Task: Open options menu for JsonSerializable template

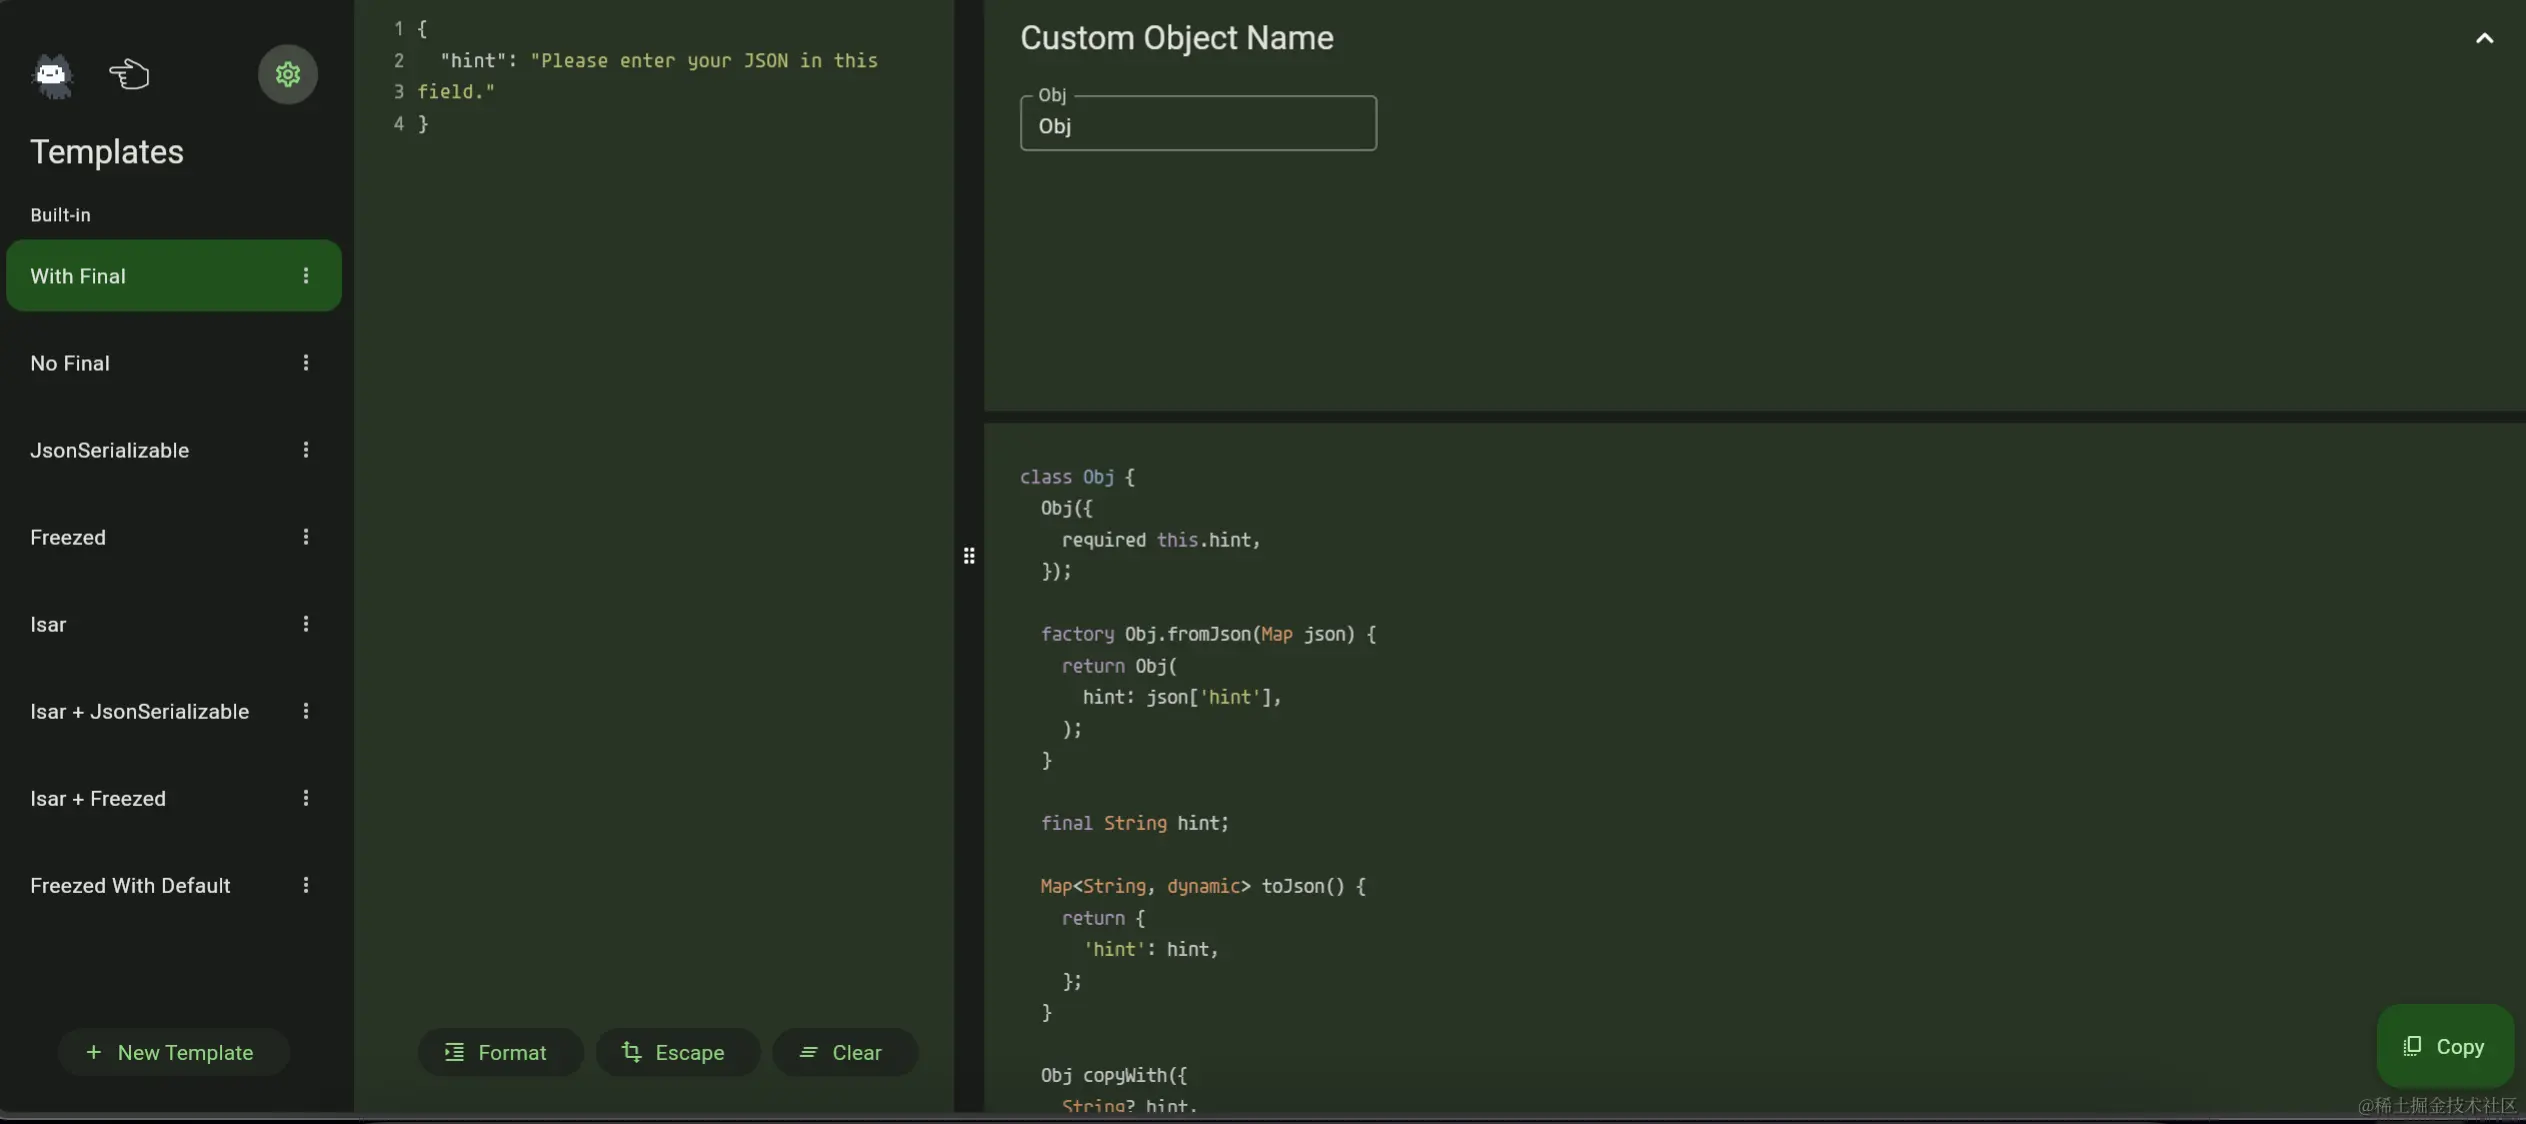Action: (x=306, y=450)
